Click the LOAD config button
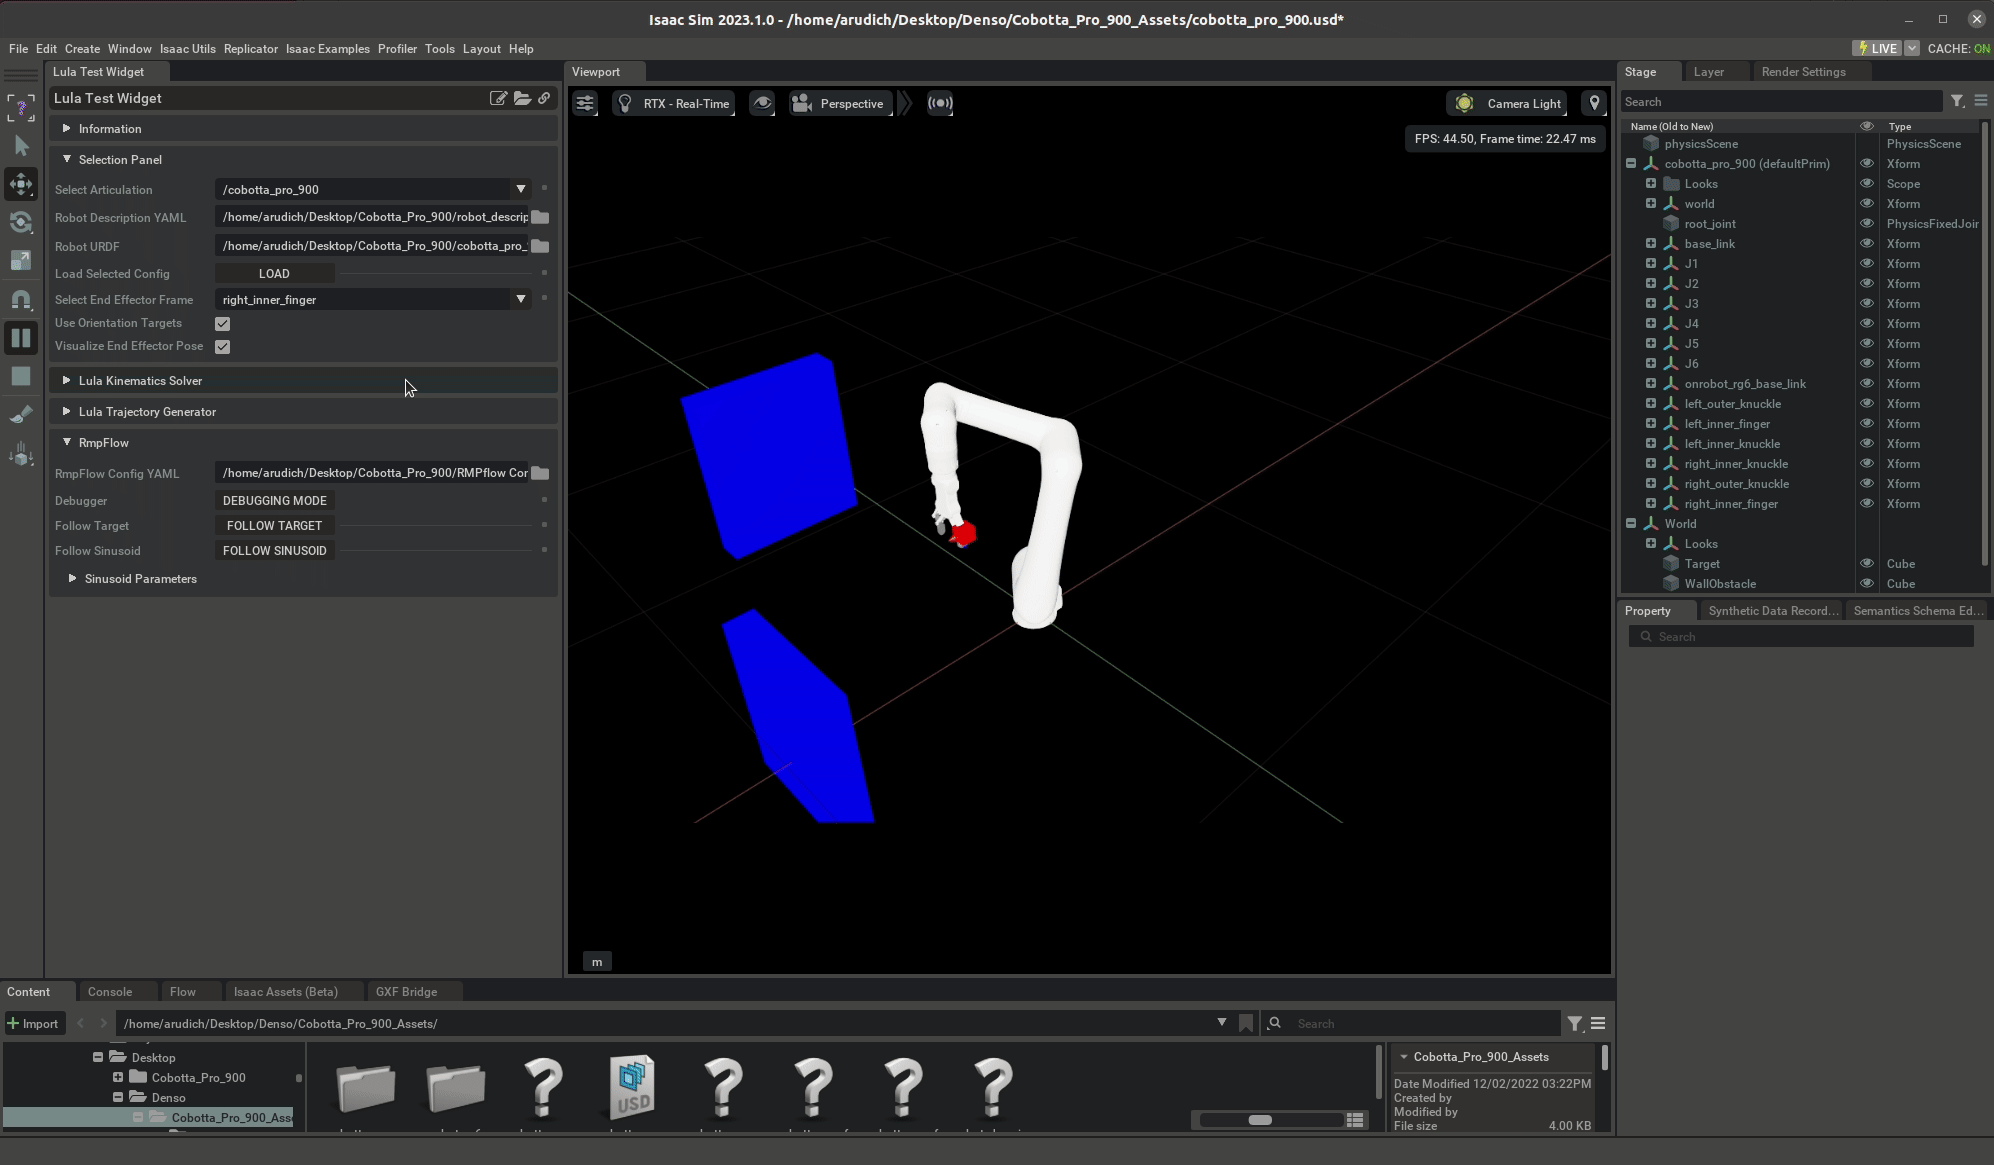Image resolution: width=1994 pixels, height=1165 pixels. 274,273
